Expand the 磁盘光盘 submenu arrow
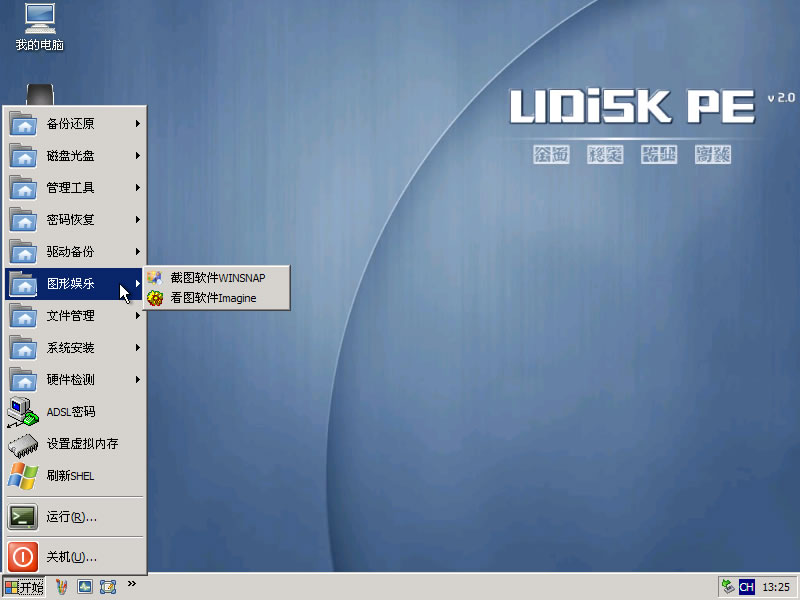The height and width of the screenshot is (600, 800). pos(138,156)
